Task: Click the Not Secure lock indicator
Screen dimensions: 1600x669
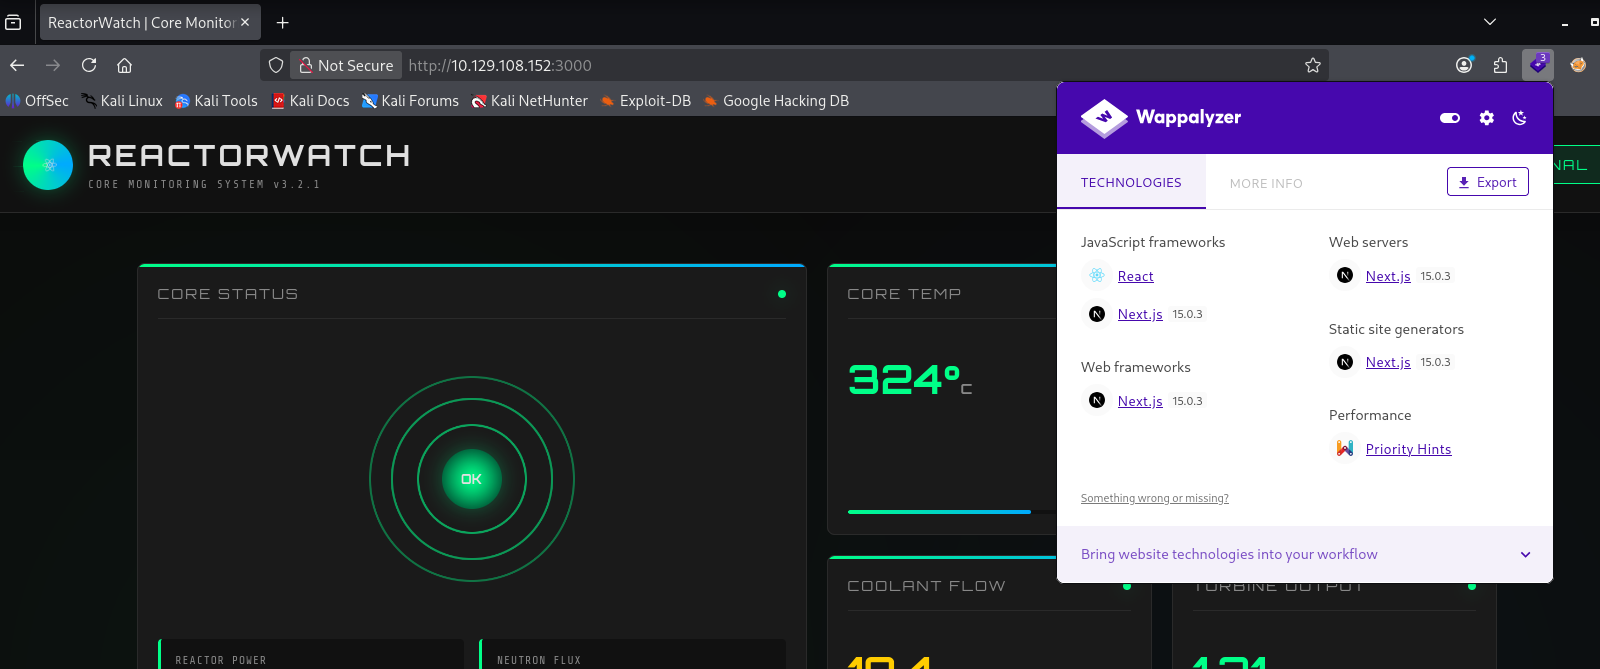Action: point(346,65)
